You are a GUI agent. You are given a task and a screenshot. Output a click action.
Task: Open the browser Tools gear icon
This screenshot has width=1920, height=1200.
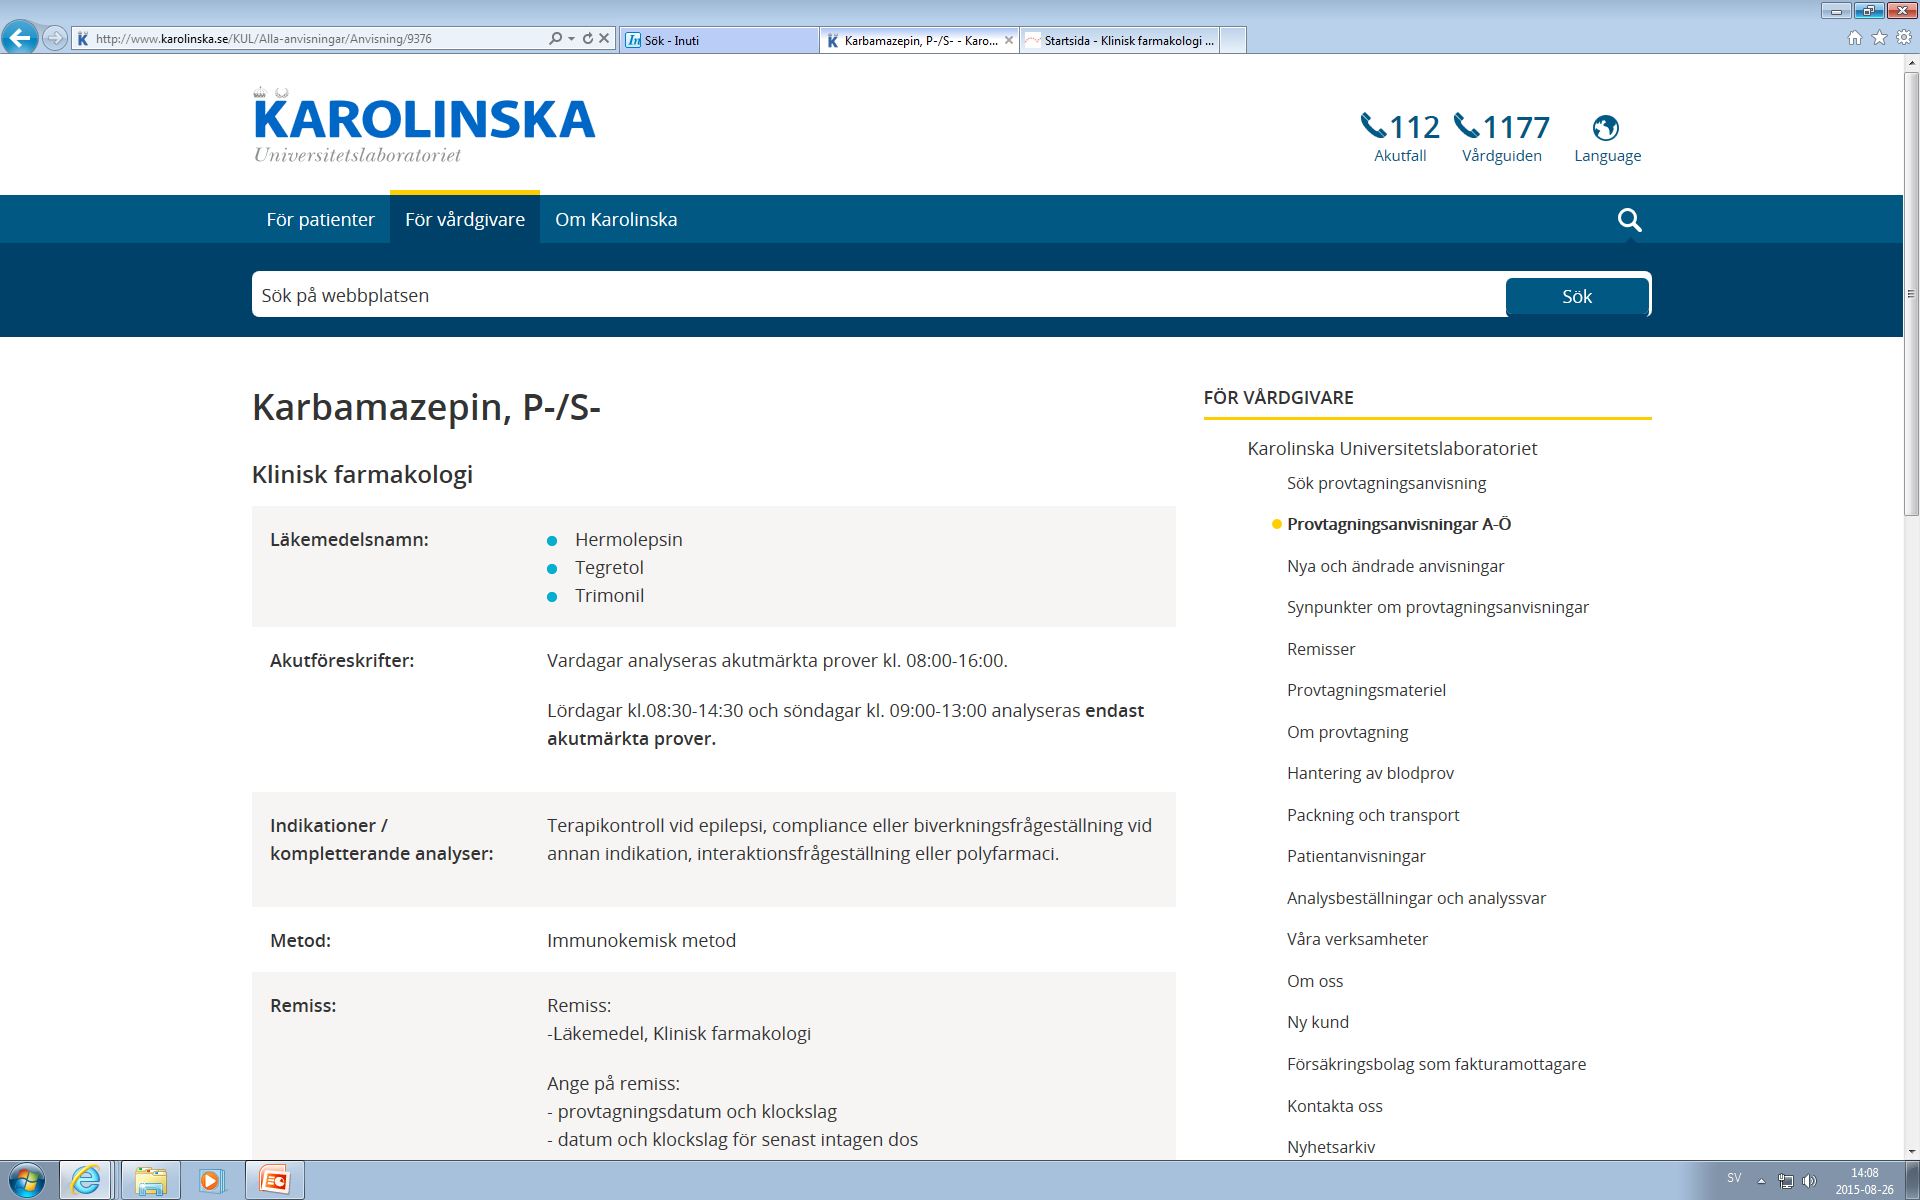click(1904, 38)
